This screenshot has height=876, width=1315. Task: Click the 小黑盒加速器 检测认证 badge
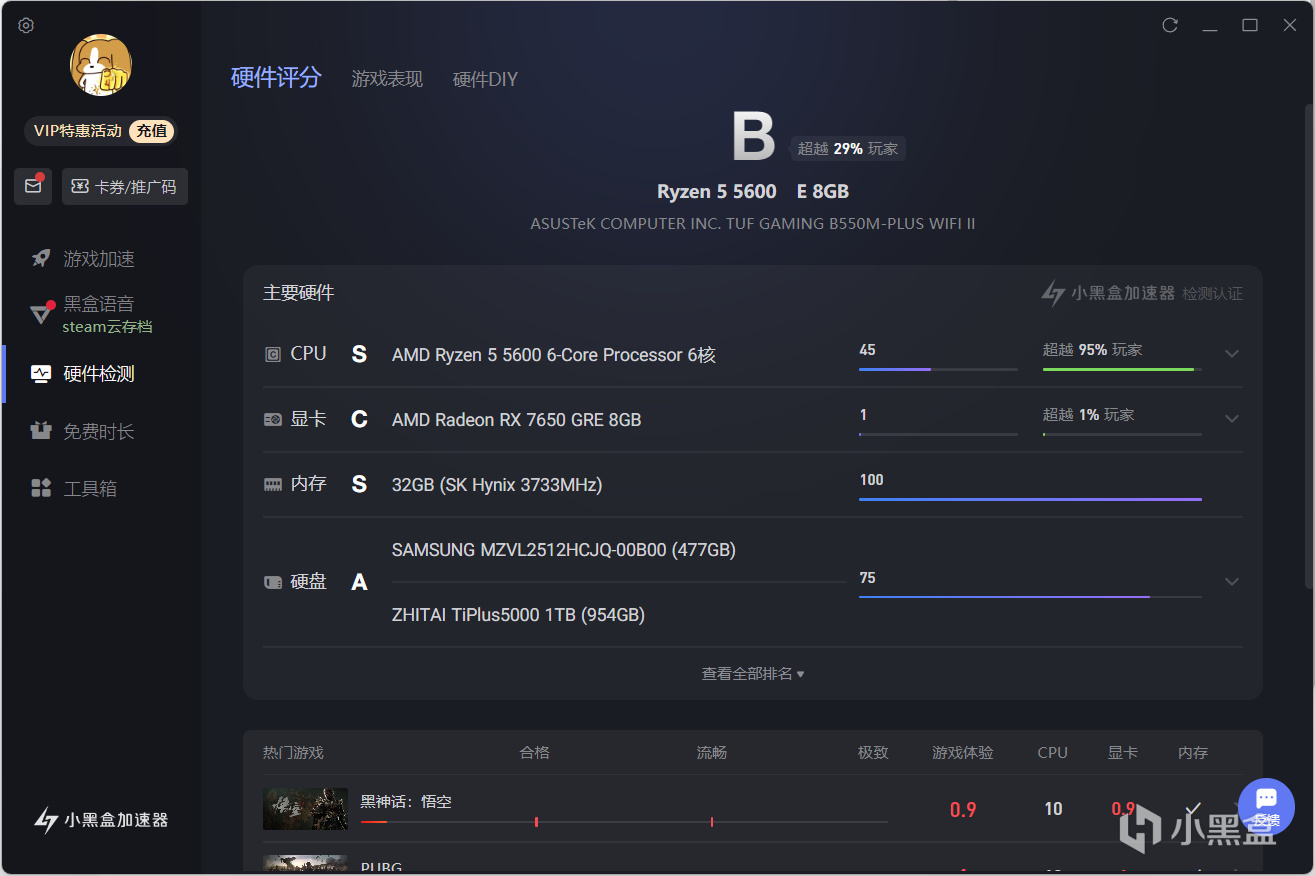pos(1142,293)
